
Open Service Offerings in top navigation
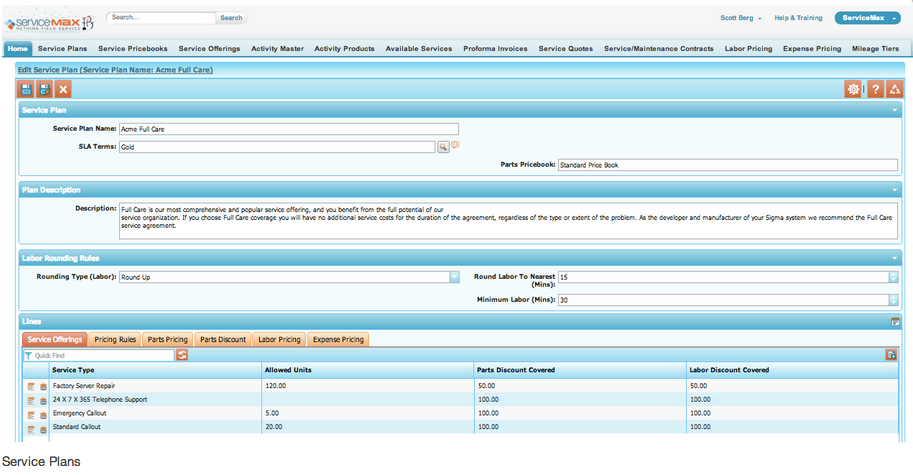click(210, 49)
